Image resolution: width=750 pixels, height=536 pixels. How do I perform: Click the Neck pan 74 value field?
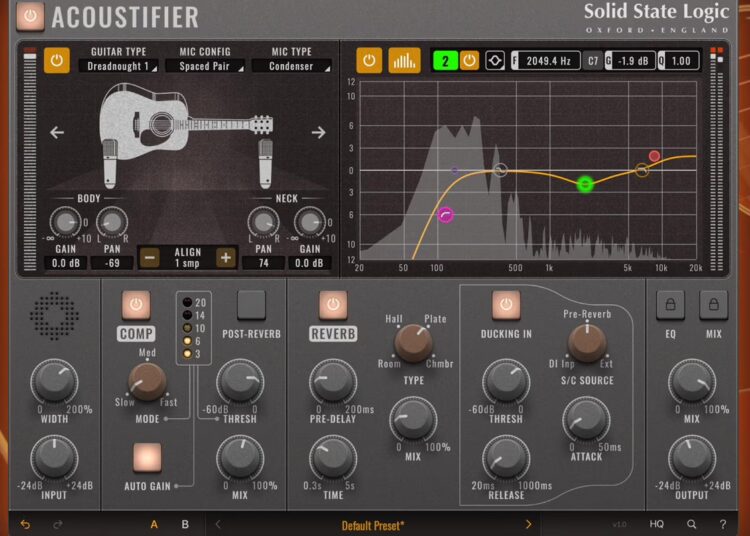[263, 263]
